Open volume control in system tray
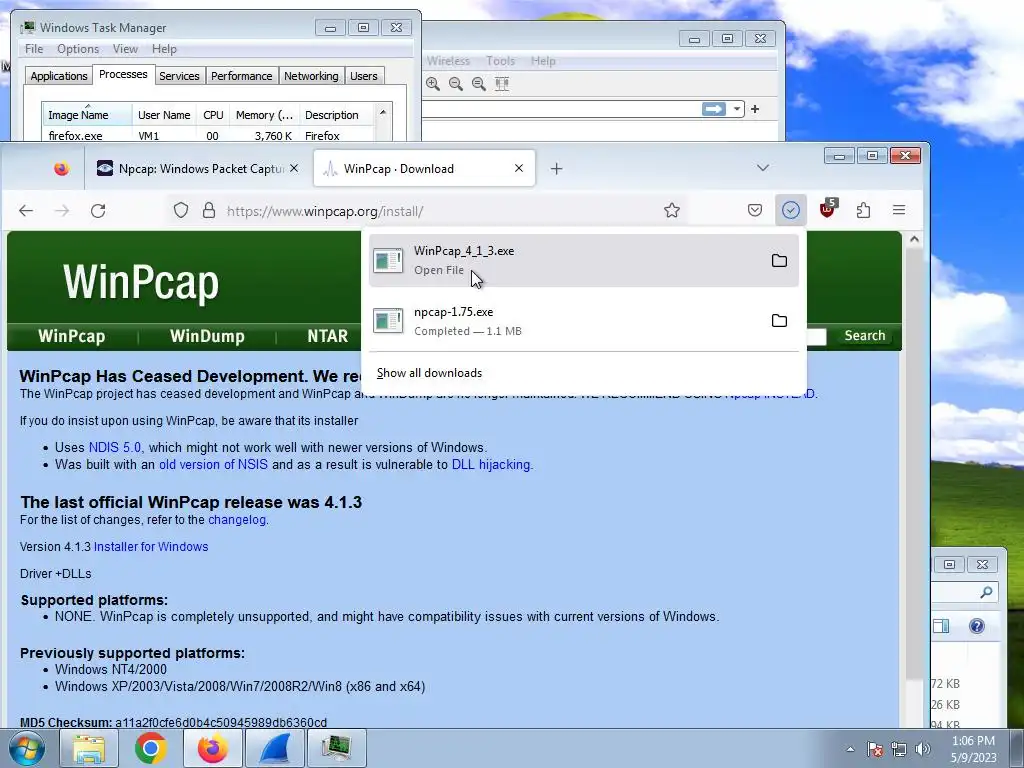Screen dimensions: 1024x768 pyautogui.click(x=923, y=749)
